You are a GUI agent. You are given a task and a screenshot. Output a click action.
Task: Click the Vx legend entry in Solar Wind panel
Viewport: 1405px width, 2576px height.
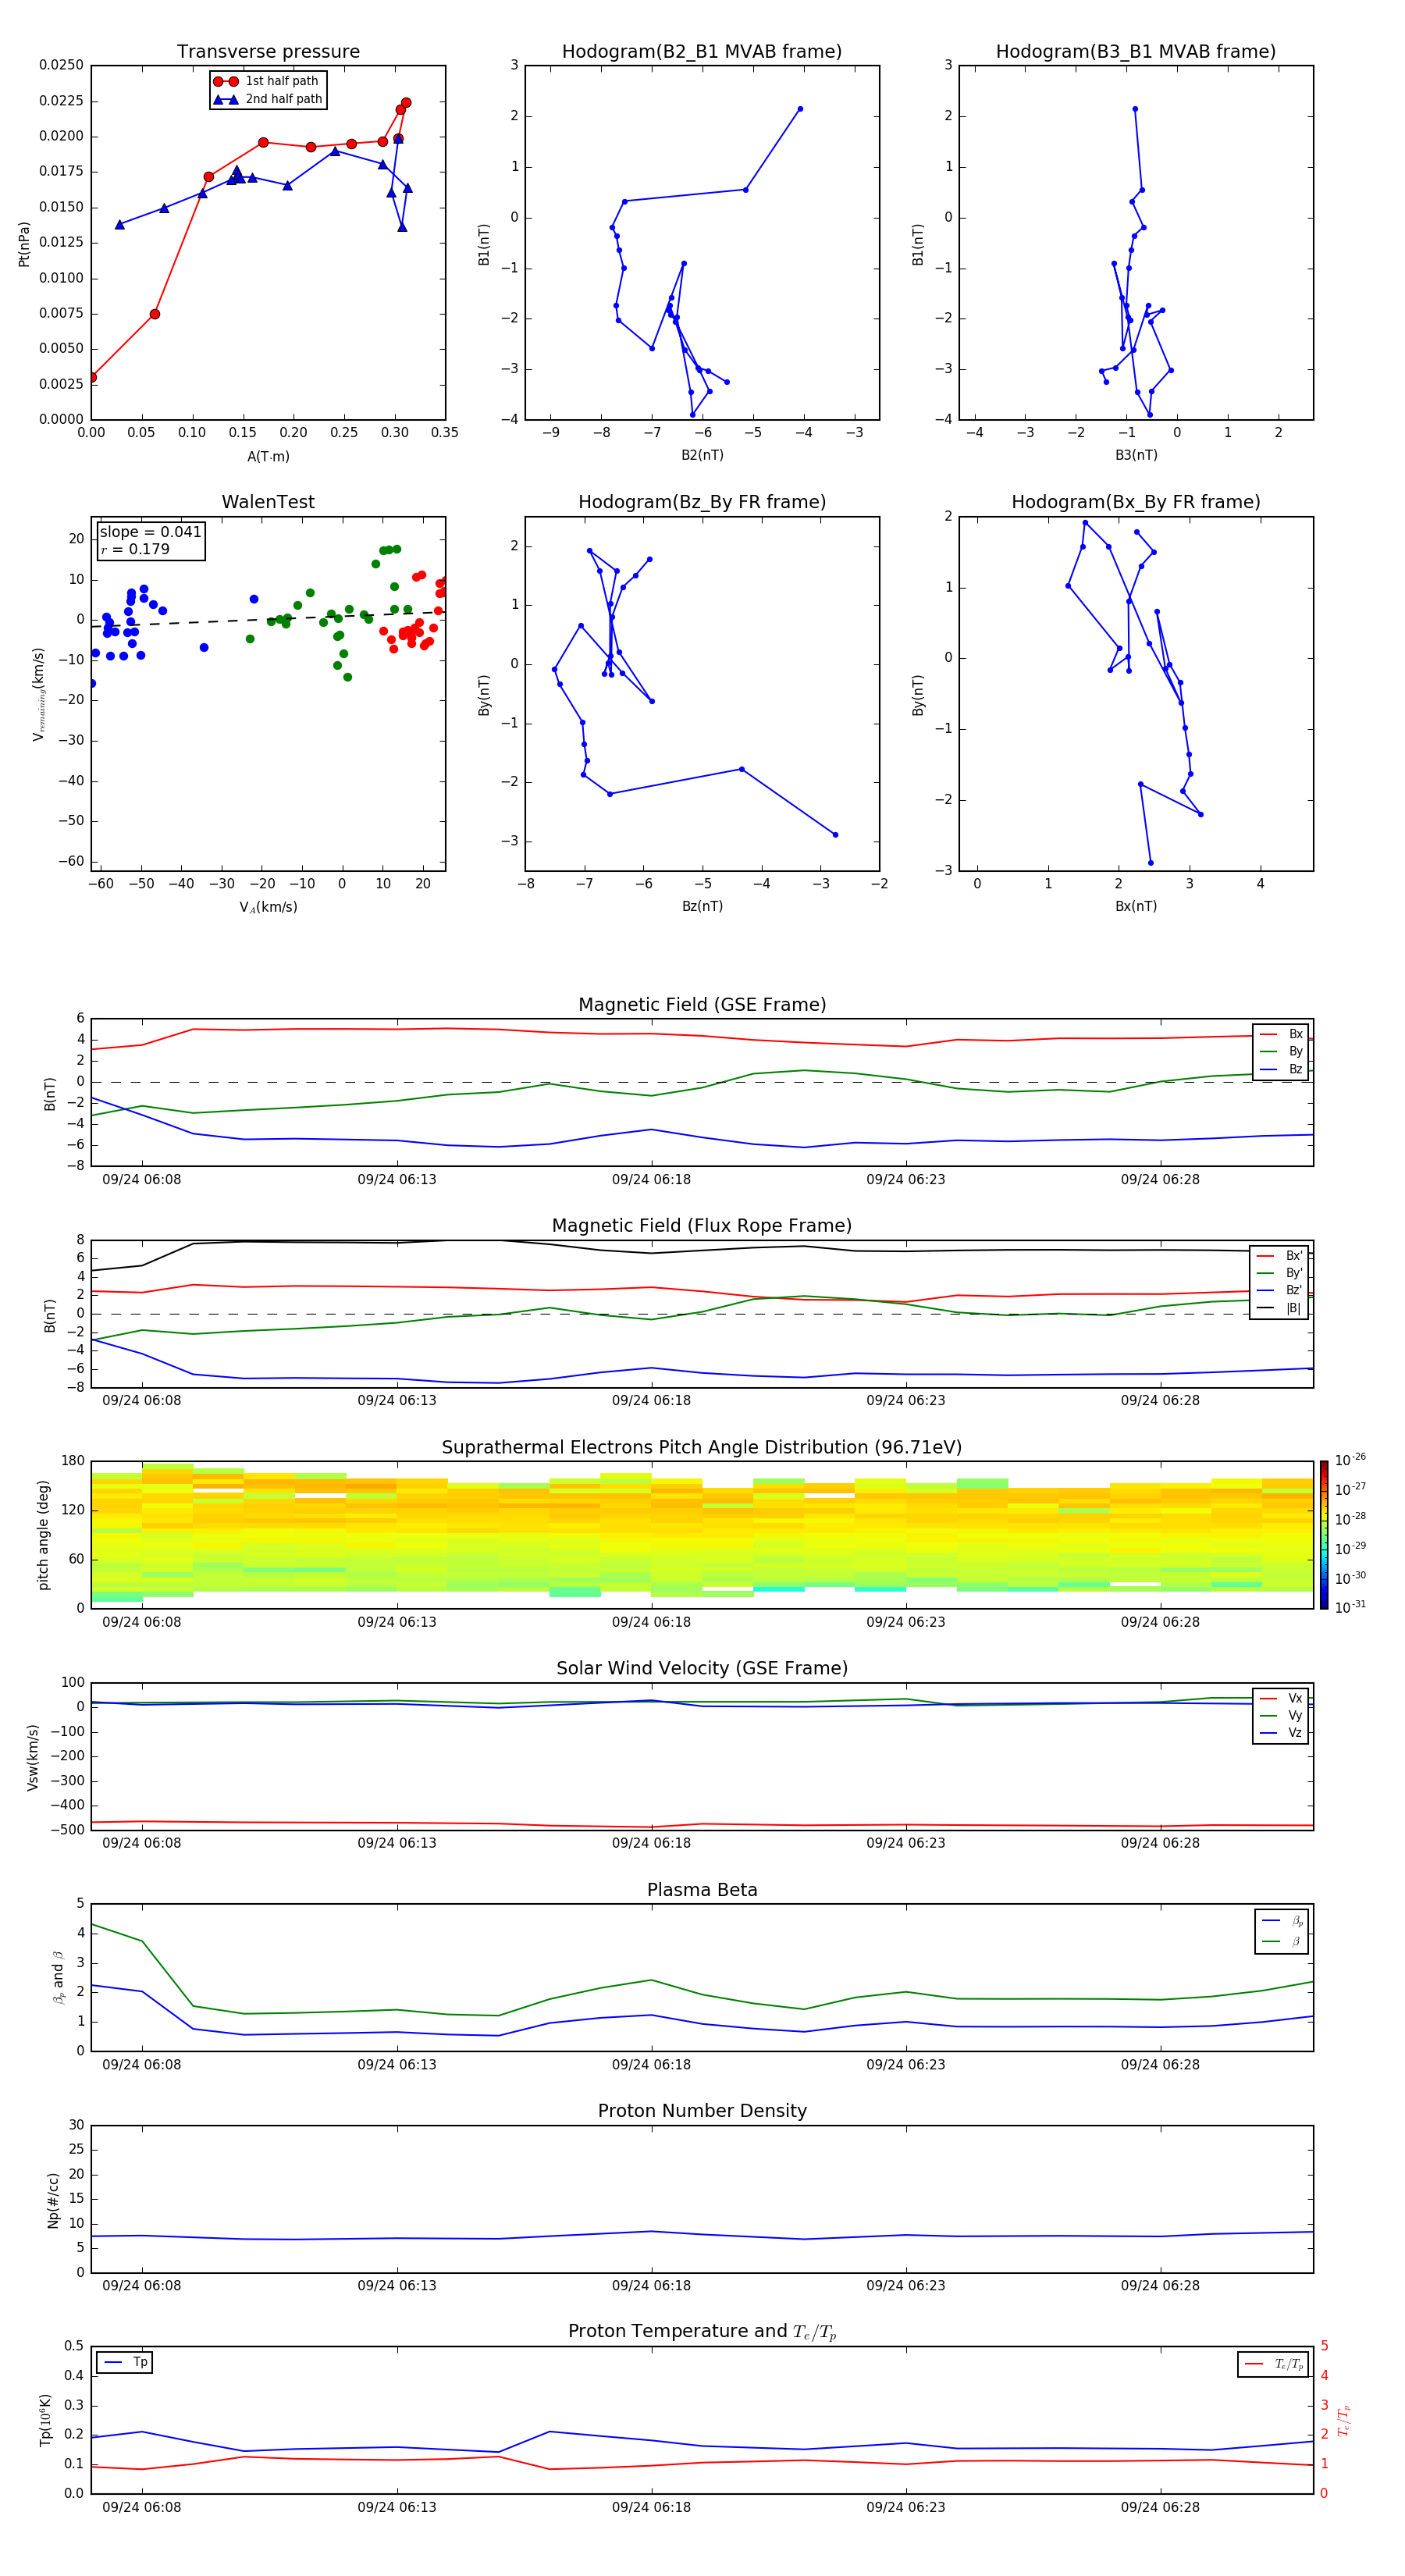point(1281,1698)
